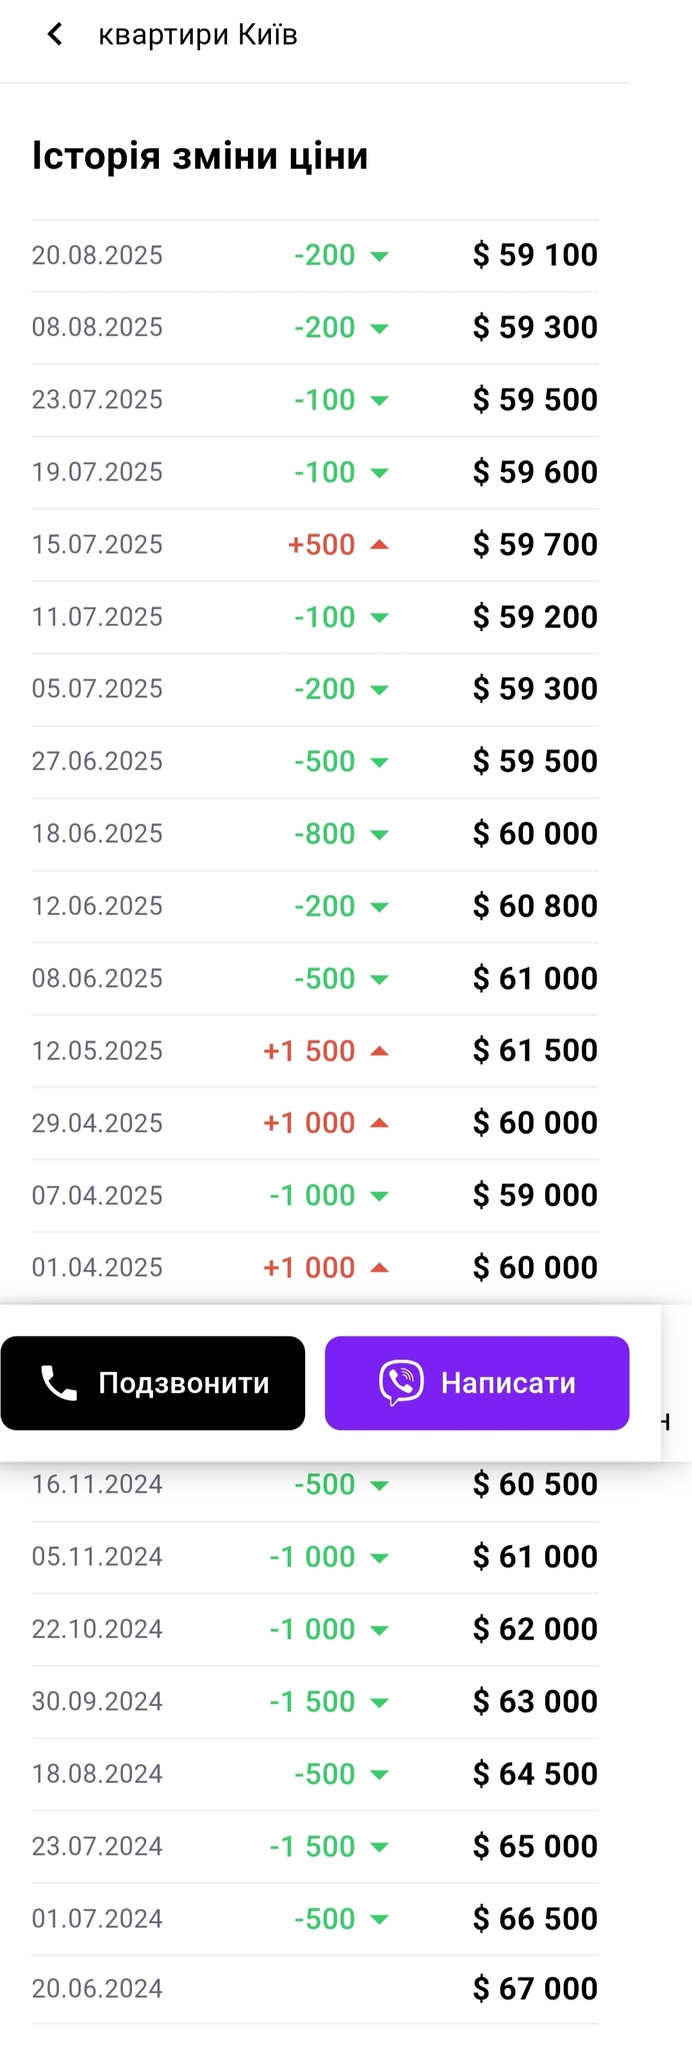Click green down arrow for 20.08.2025

click(x=379, y=256)
